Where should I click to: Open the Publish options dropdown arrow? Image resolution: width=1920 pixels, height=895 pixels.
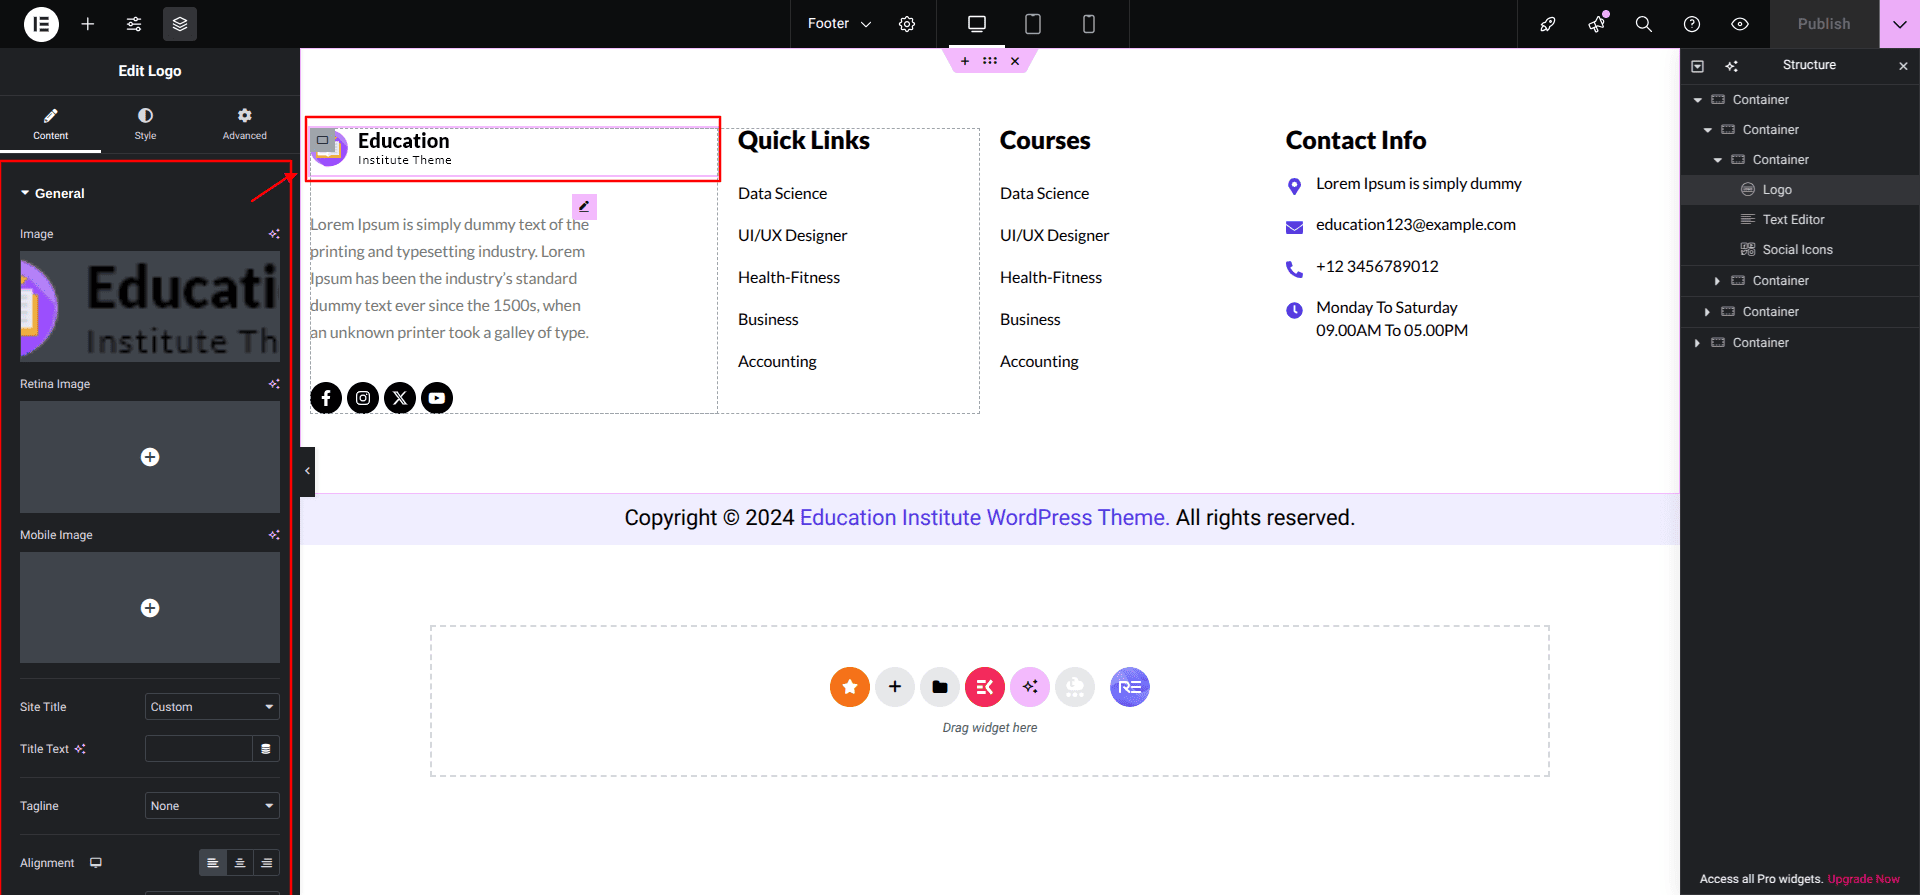pos(1900,24)
